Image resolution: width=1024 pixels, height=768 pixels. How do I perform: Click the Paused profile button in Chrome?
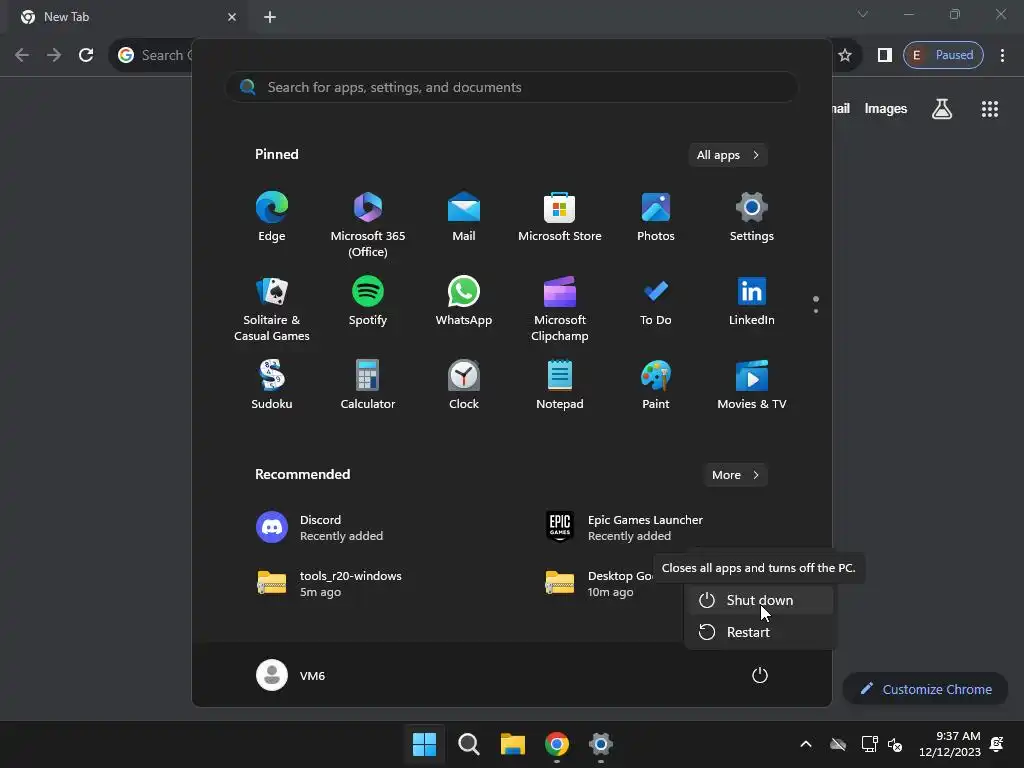pyautogui.click(x=943, y=55)
